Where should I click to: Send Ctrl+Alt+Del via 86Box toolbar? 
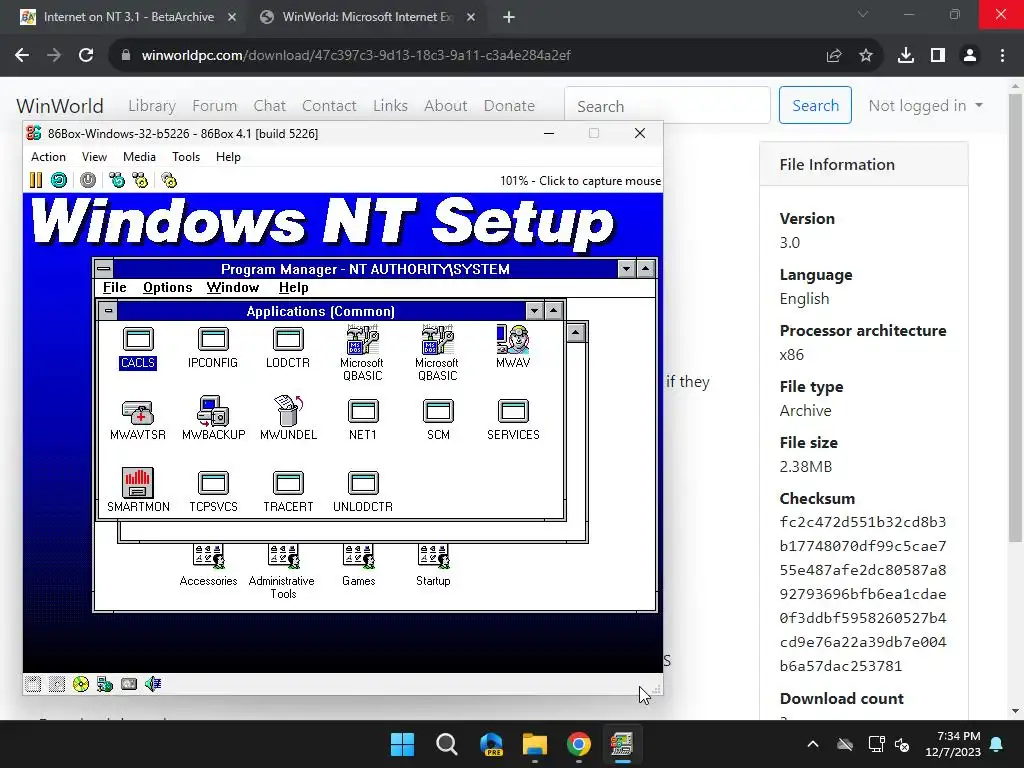(117, 180)
